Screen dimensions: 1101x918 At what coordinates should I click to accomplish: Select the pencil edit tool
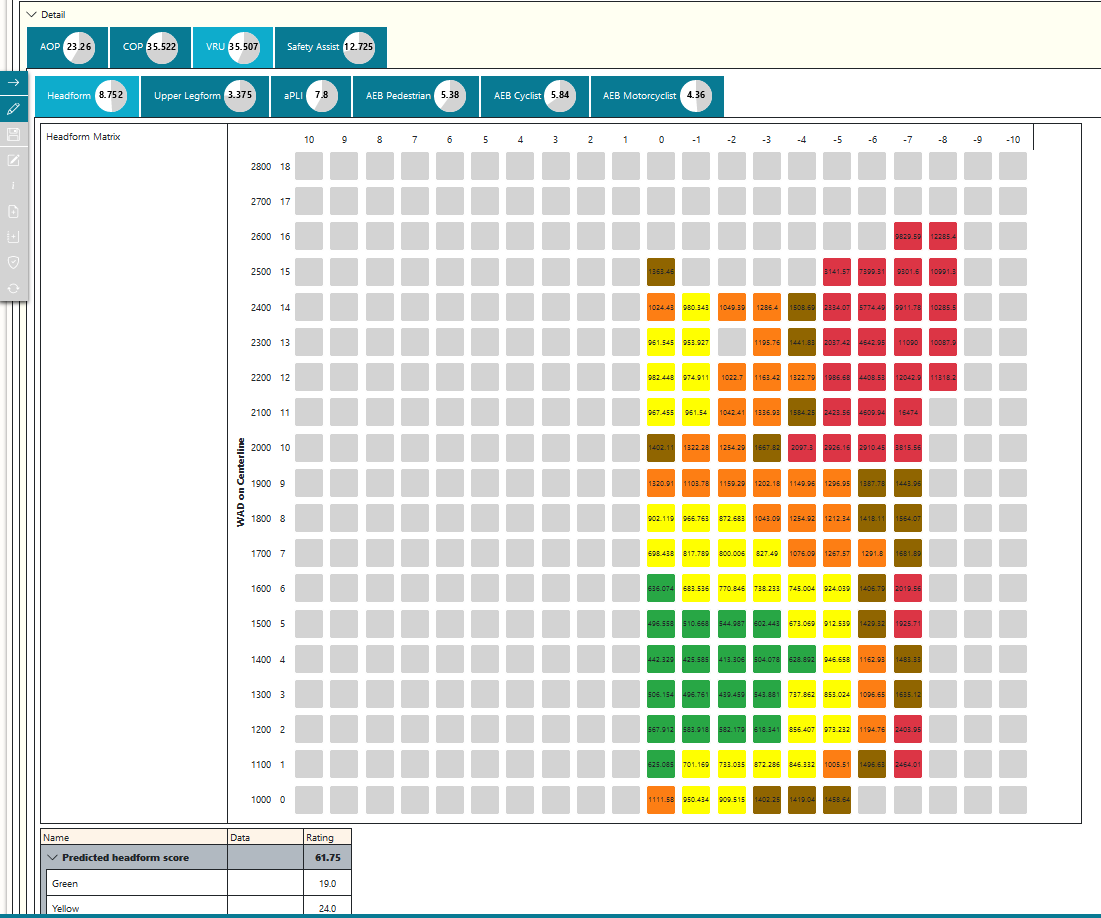[13, 109]
